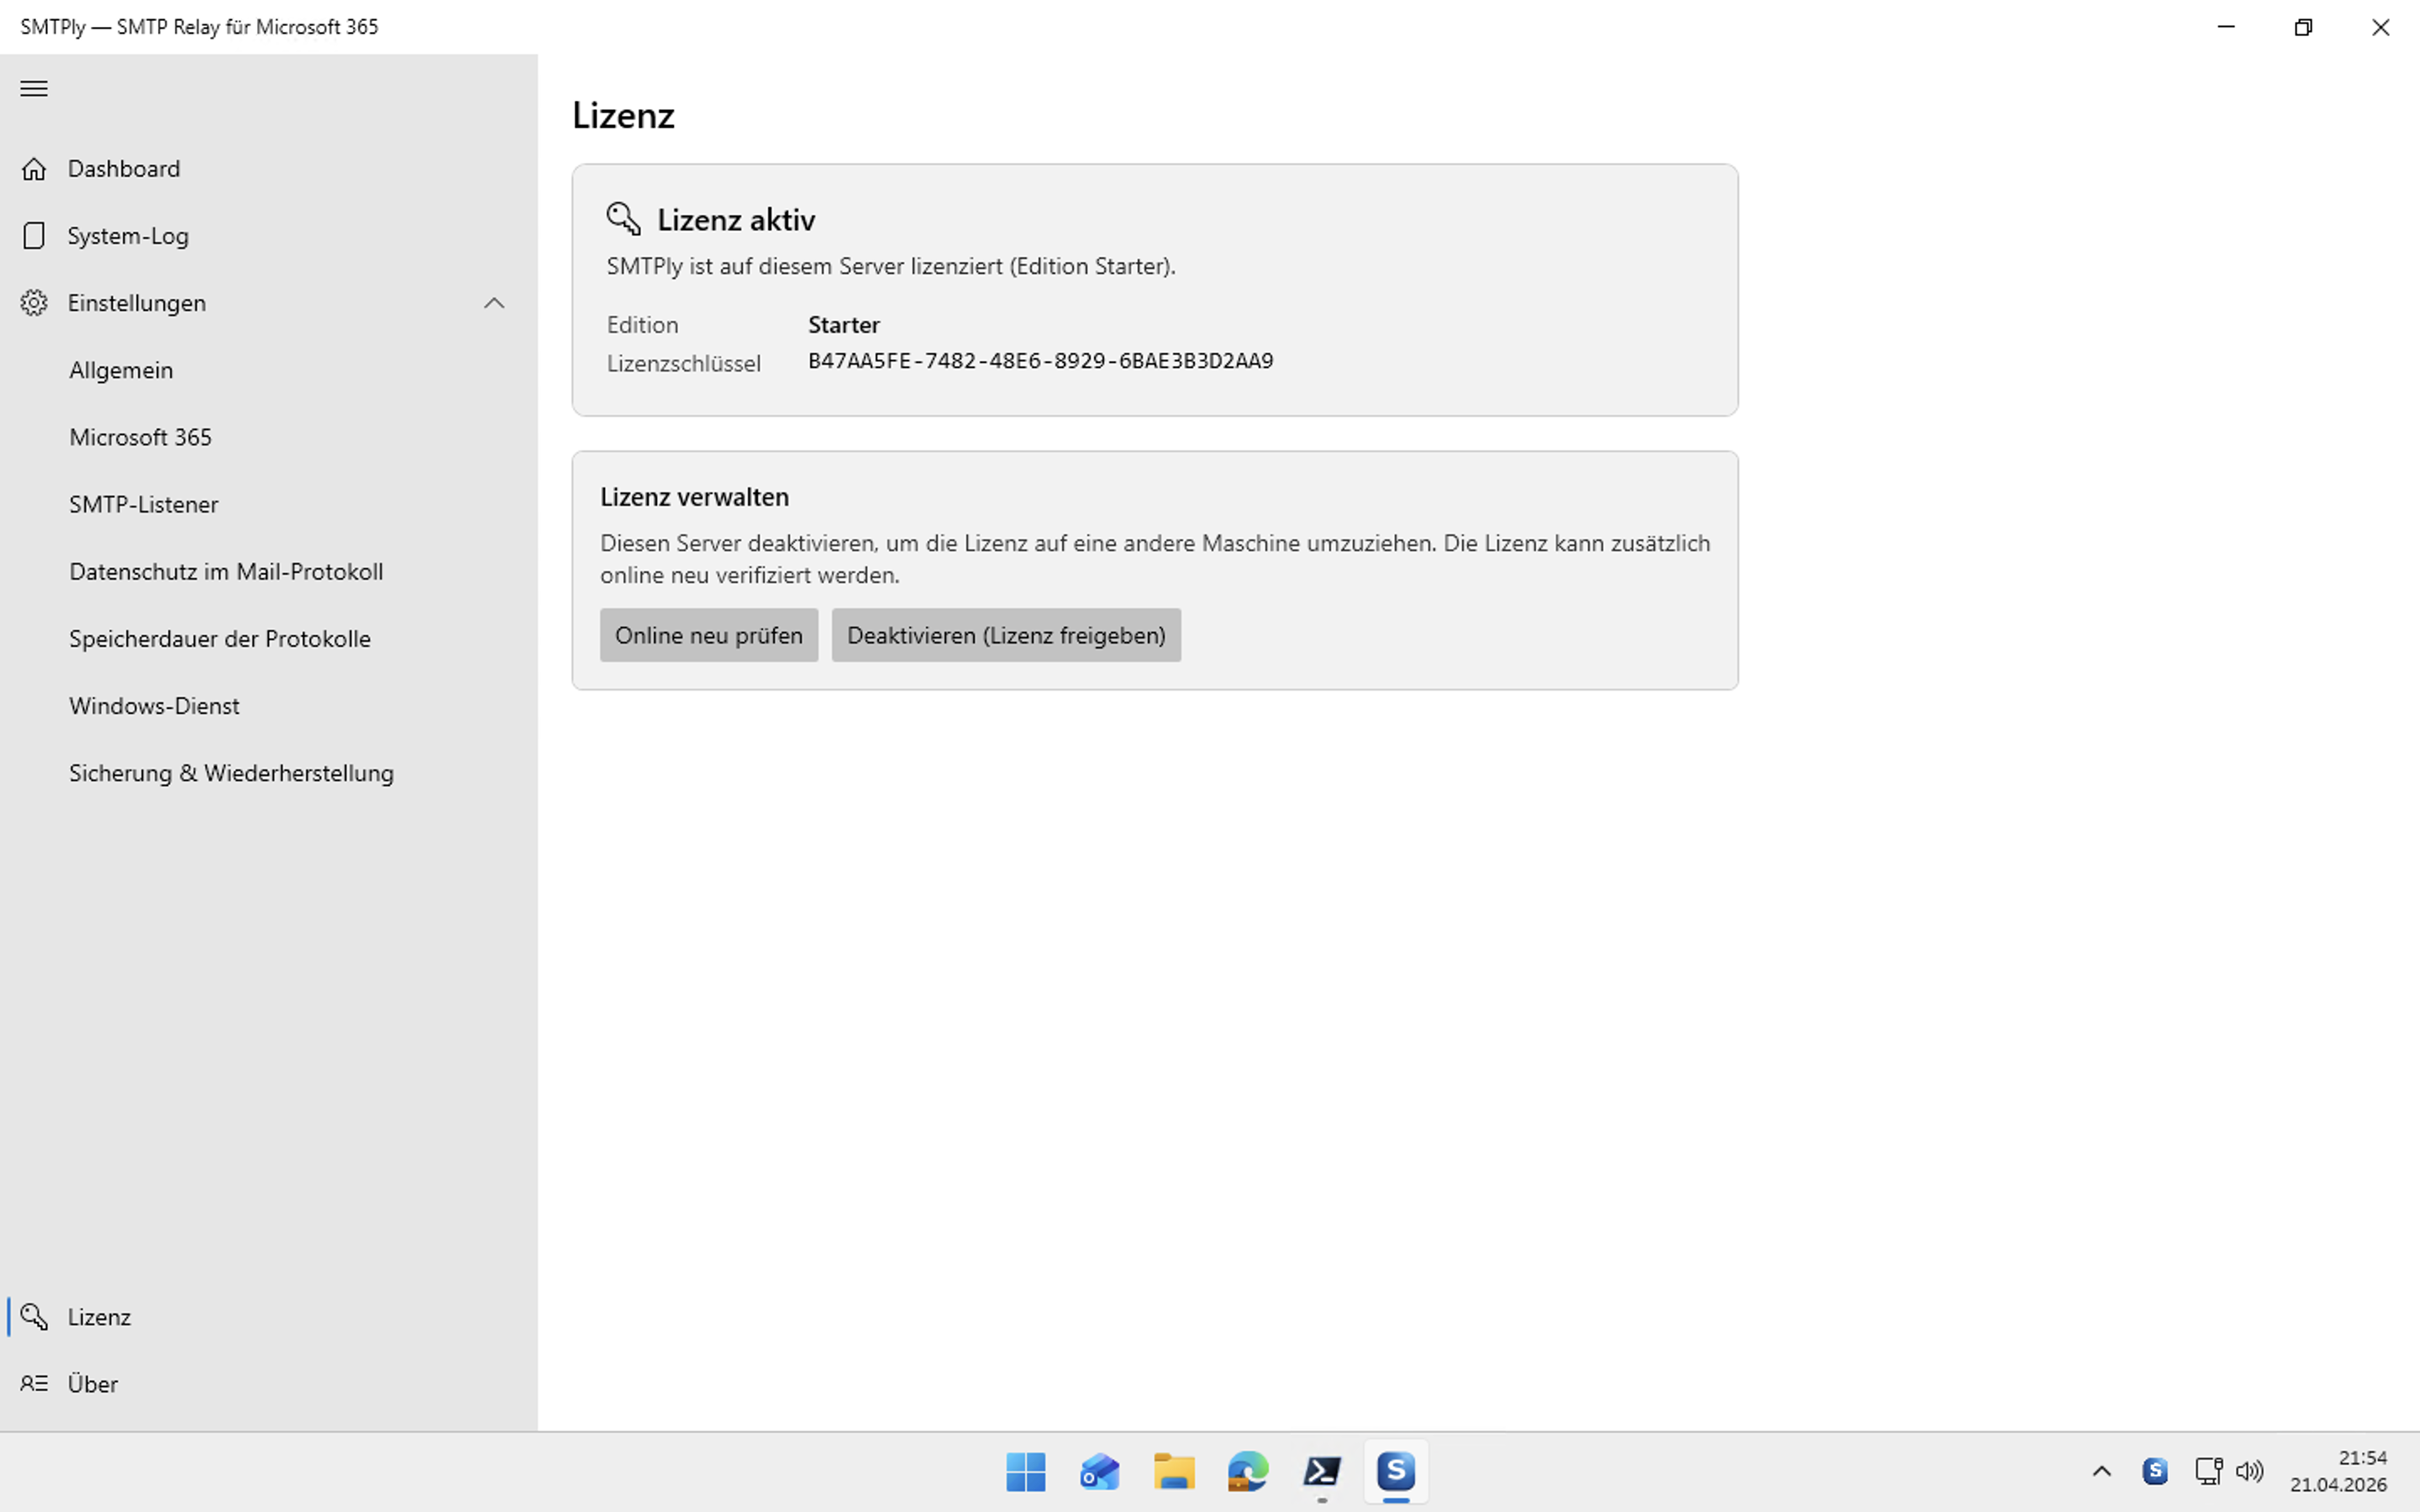Open Sicherung & Wiederherstellung page
Image resolution: width=2420 pixels, height=1512 pixels.
click(x=231, y=773)
